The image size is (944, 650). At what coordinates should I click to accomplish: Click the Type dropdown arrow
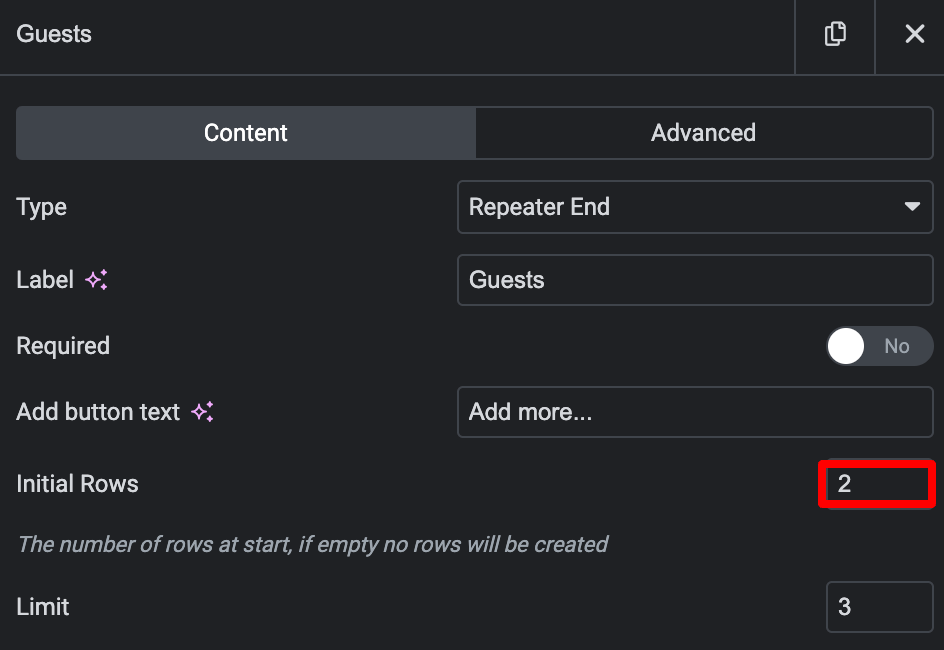(x=912, y=206)
